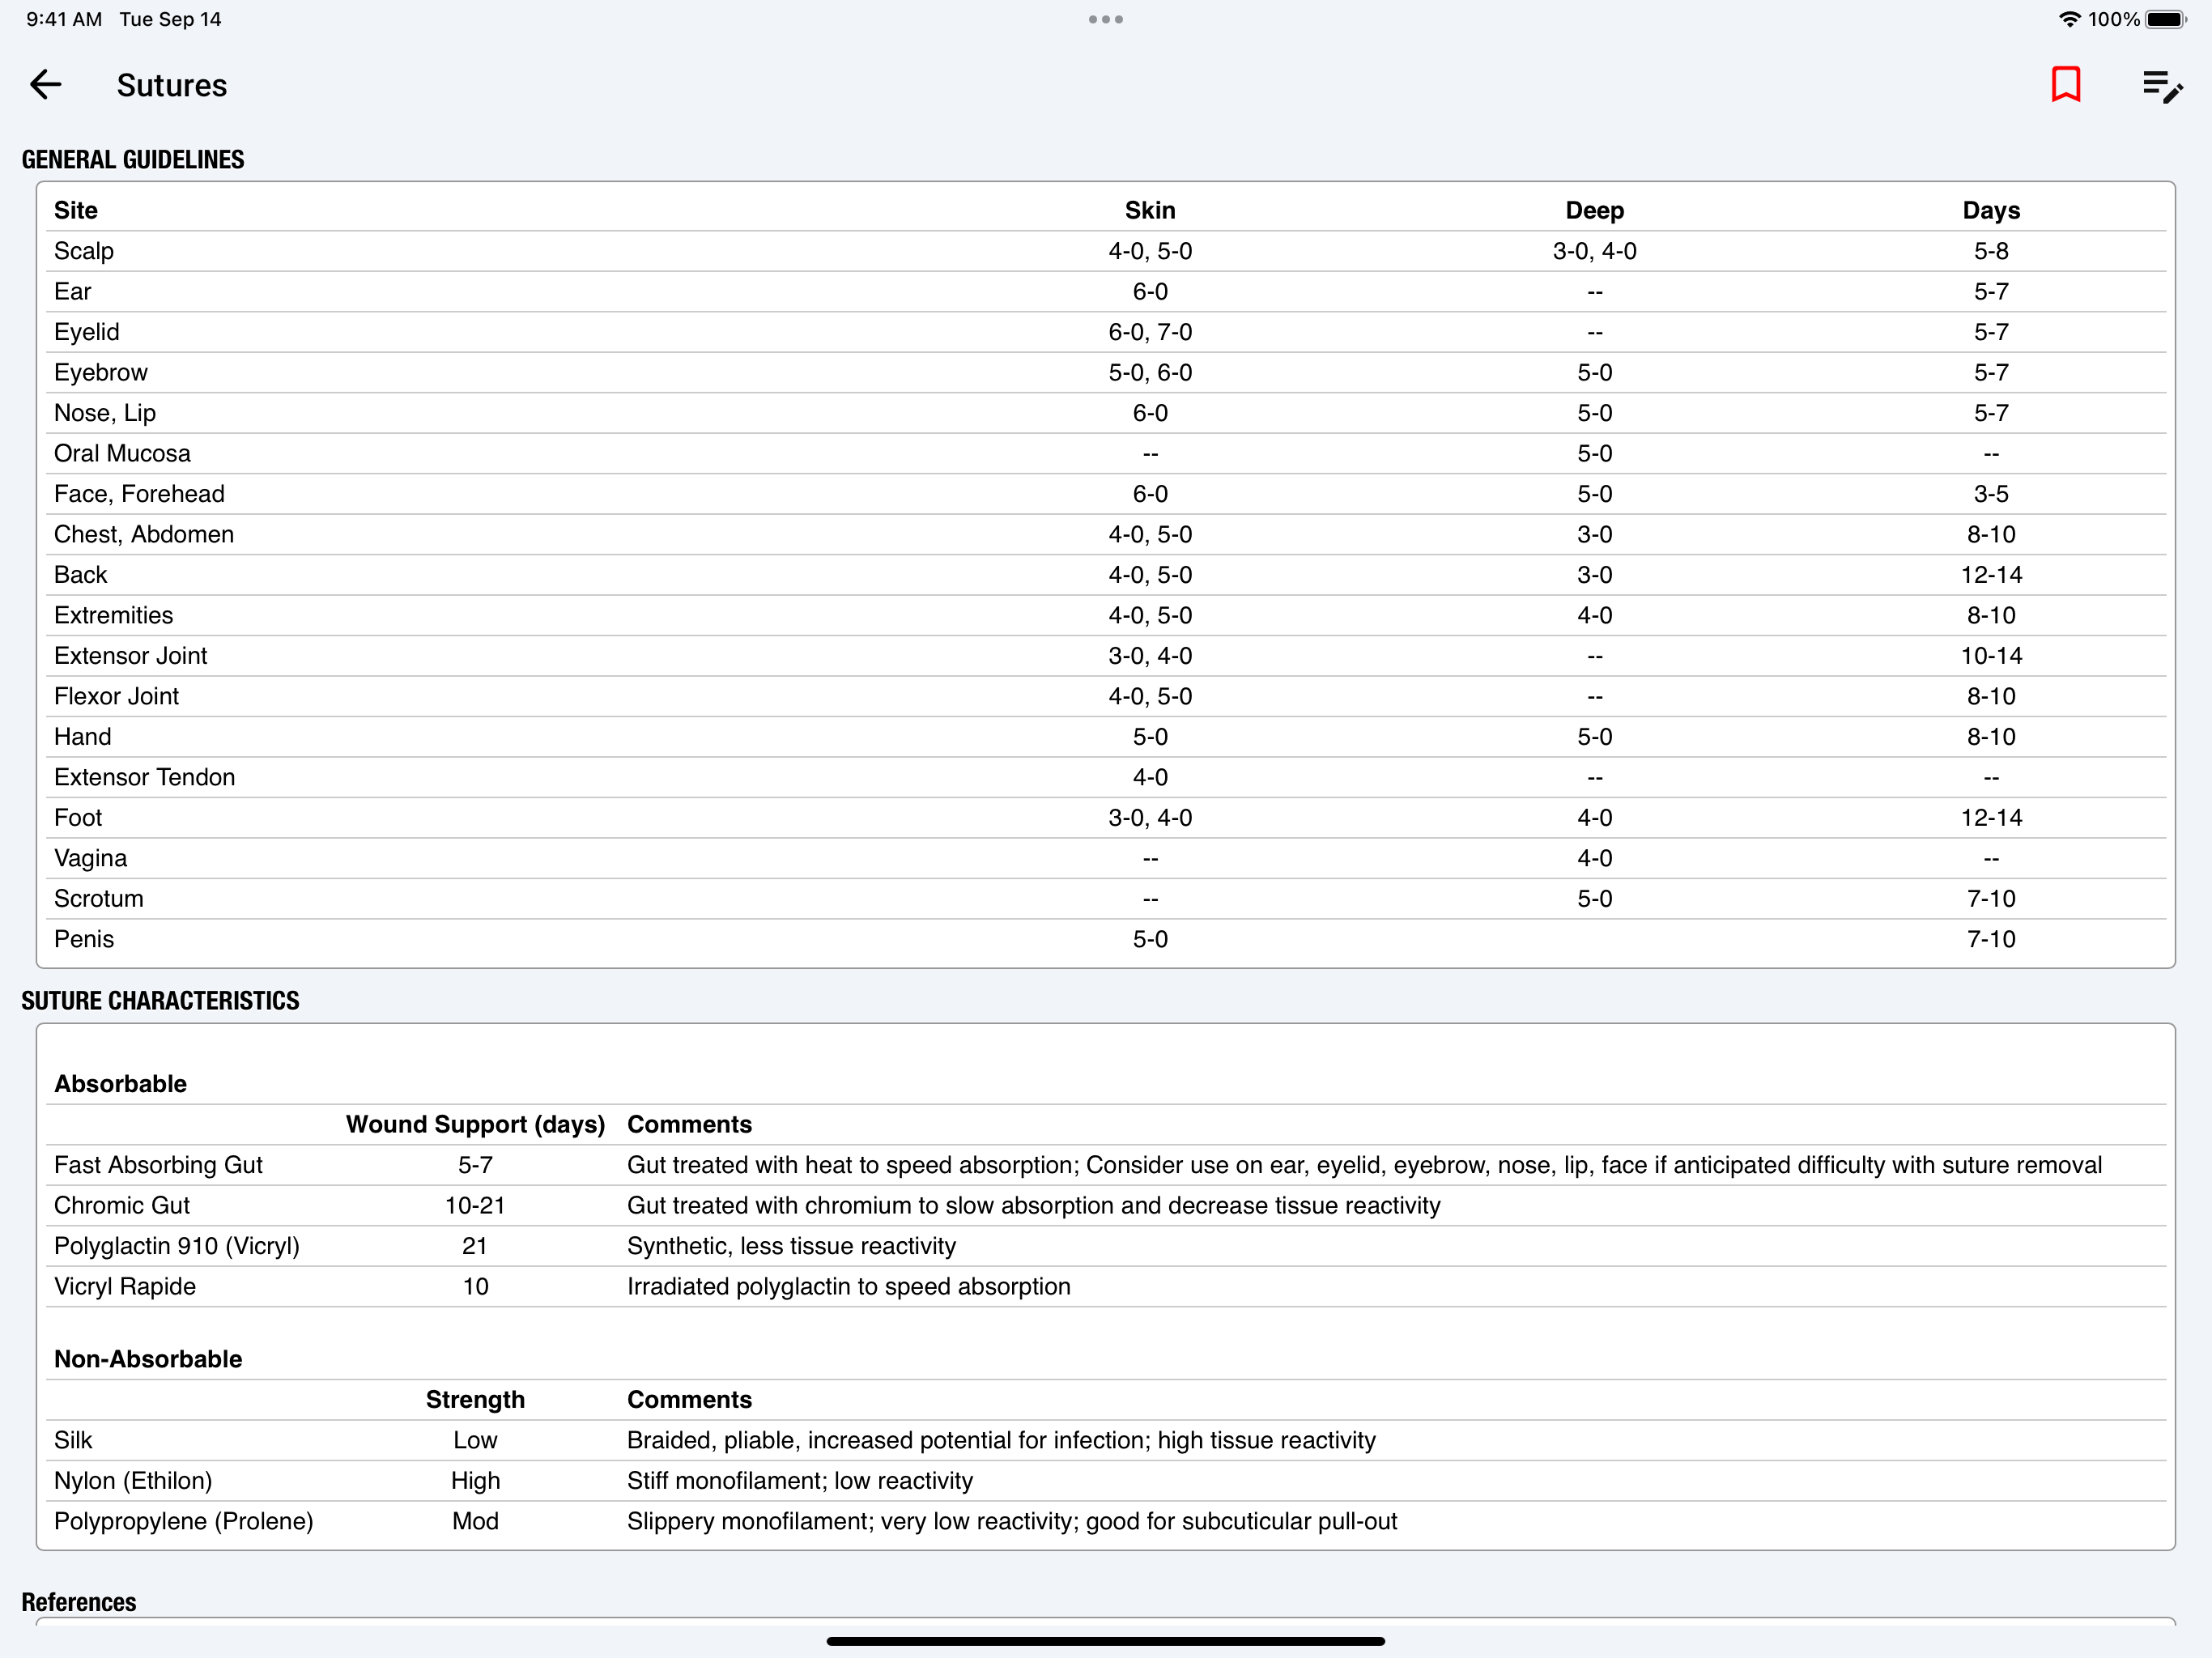Select the General Guidelines heading
2212x1658 pixels.
[133, 159]
